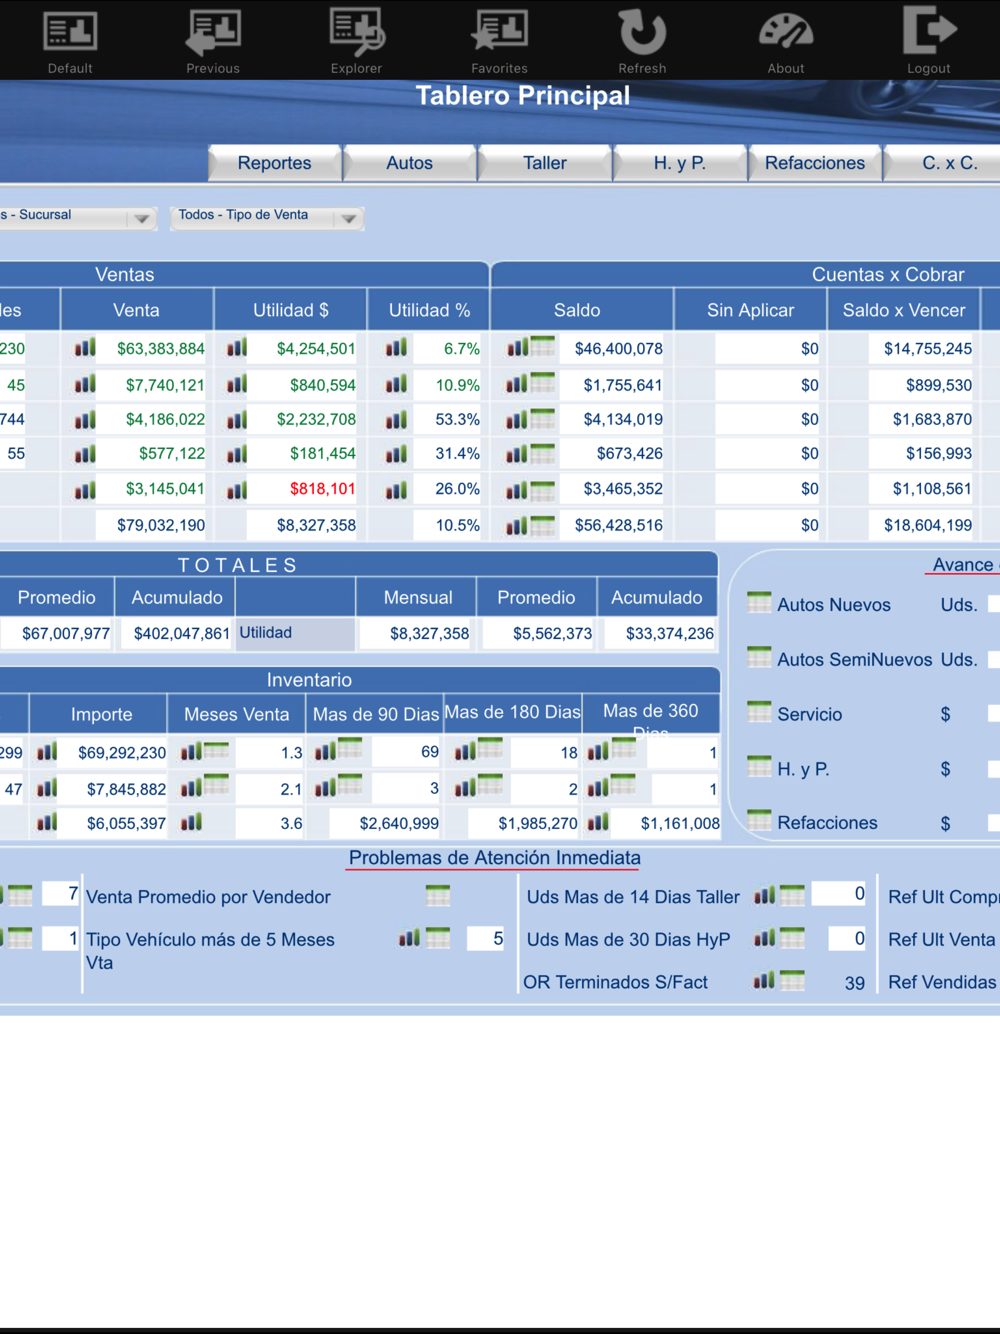This screenshot has width=1000, height=1334.
Task: Refresh the dashboard data
Action: (x=642, y=40)
